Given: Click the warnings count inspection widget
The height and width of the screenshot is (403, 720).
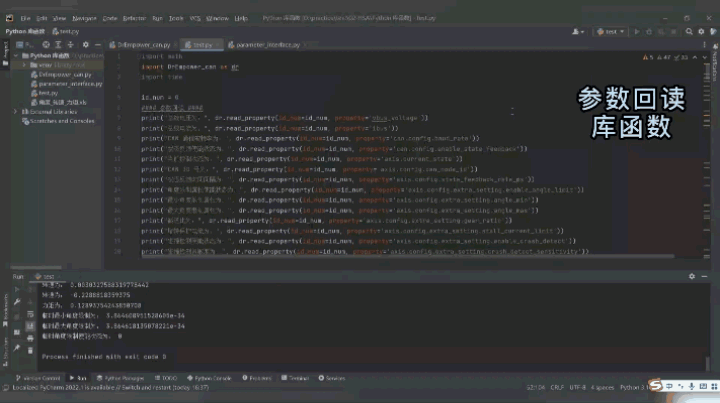Looking at the screenshot, I should click(665, 57).
